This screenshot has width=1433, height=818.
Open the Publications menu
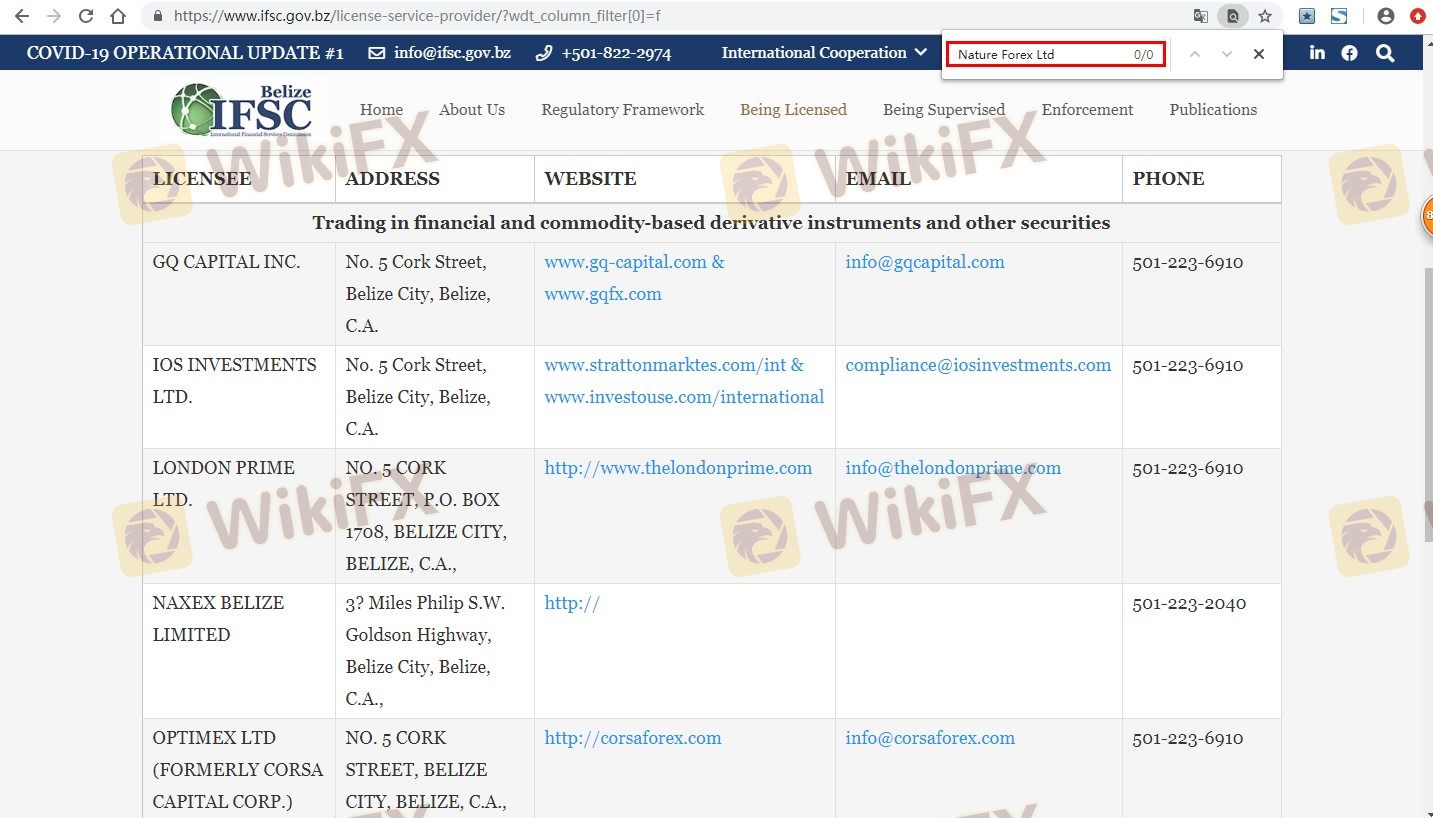click(x=1213, y=110)
